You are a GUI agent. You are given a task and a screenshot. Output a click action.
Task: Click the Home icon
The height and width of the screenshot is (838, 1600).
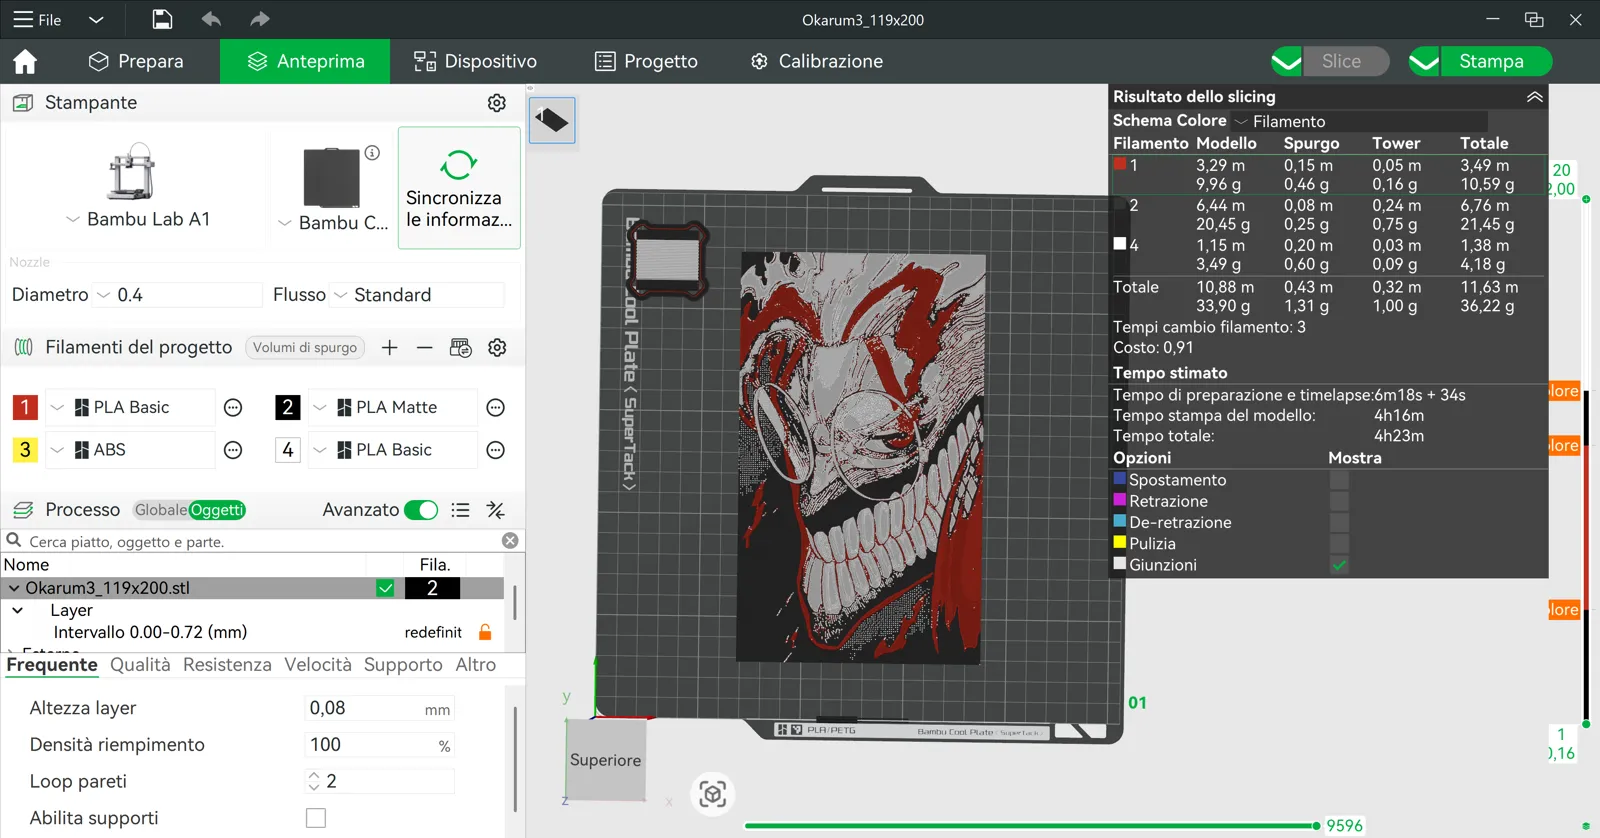[x=25, y=62]
